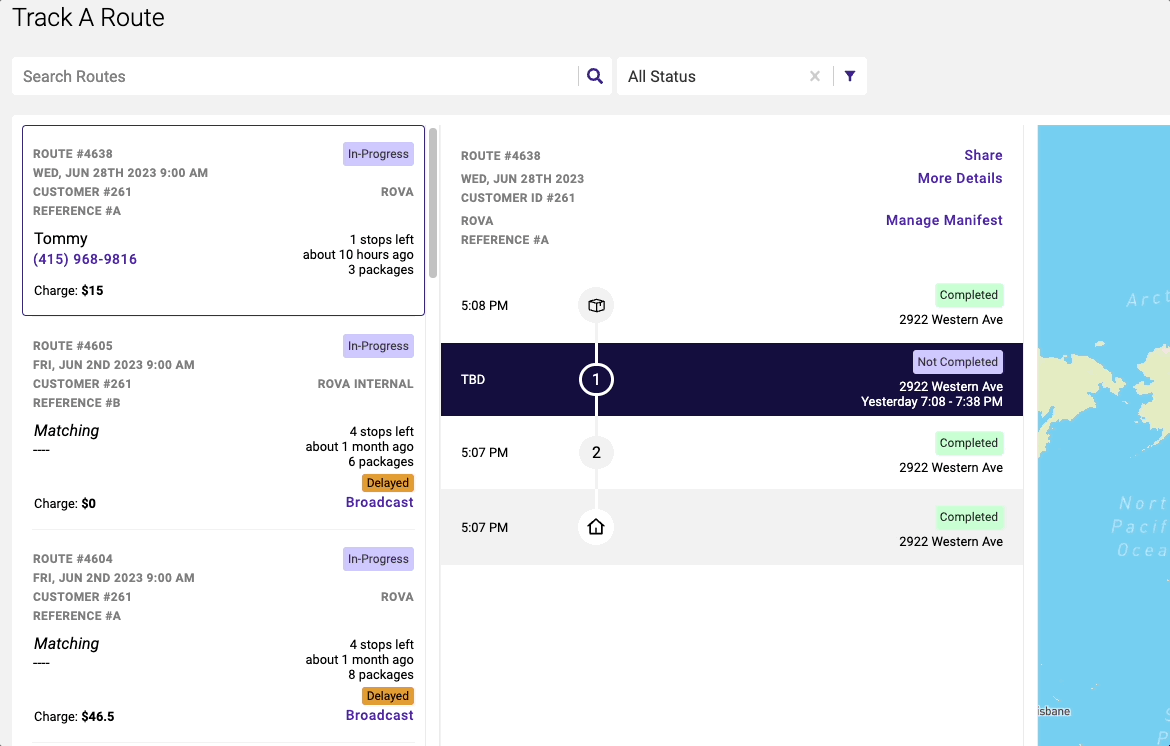The width and height of the screenshot is (1170, 746).
Task: Click 'Charge: $0' on route #4605
Action: 65,504
